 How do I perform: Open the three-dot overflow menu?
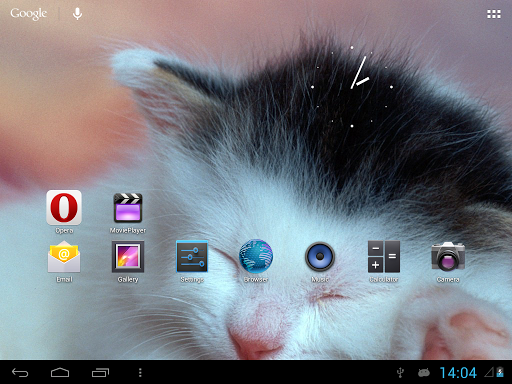[140, 372]
